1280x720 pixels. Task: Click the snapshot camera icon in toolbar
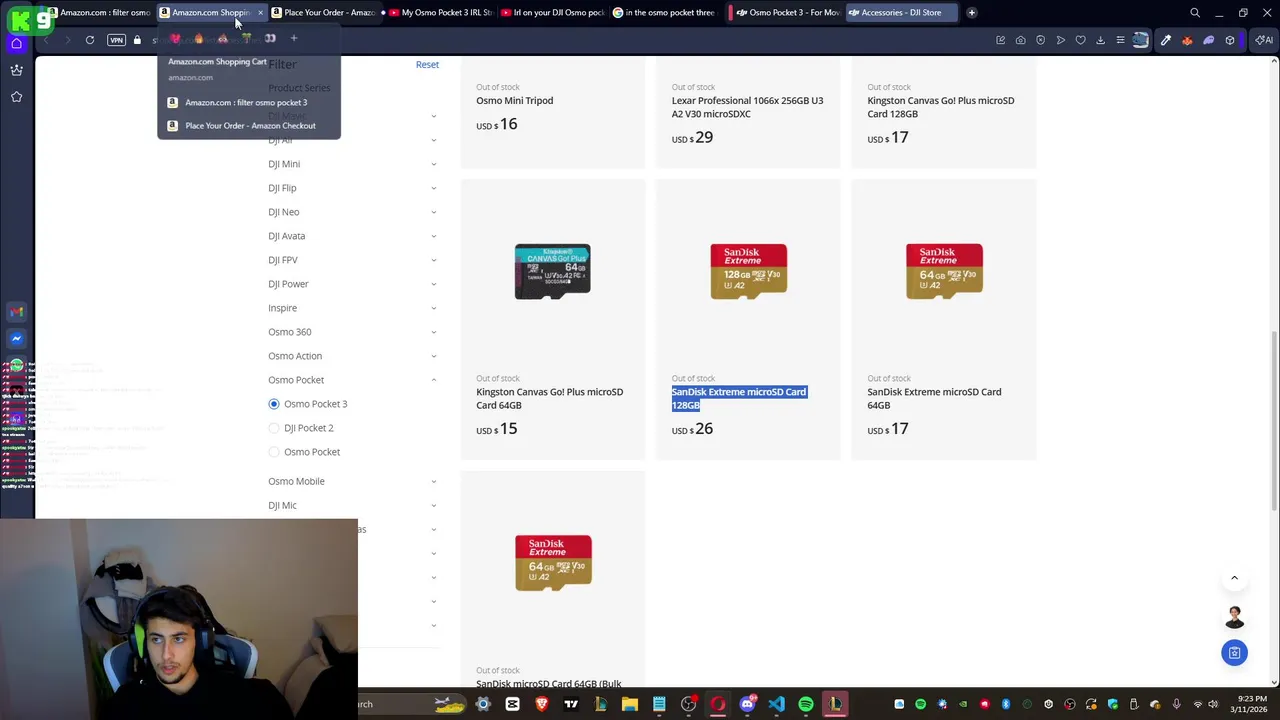pyautogui.click(x=1020, y=40)
